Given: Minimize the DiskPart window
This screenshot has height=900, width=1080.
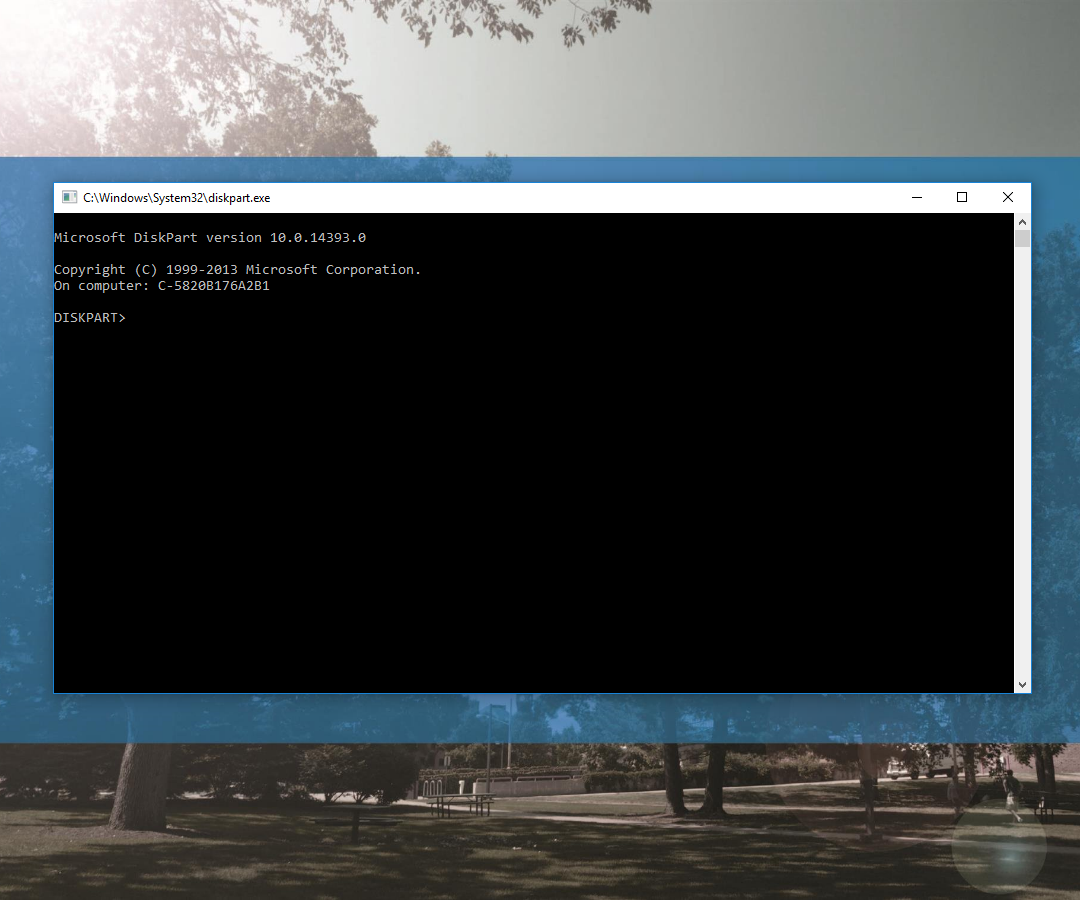Looking at the screenshot, I should 916,197.
